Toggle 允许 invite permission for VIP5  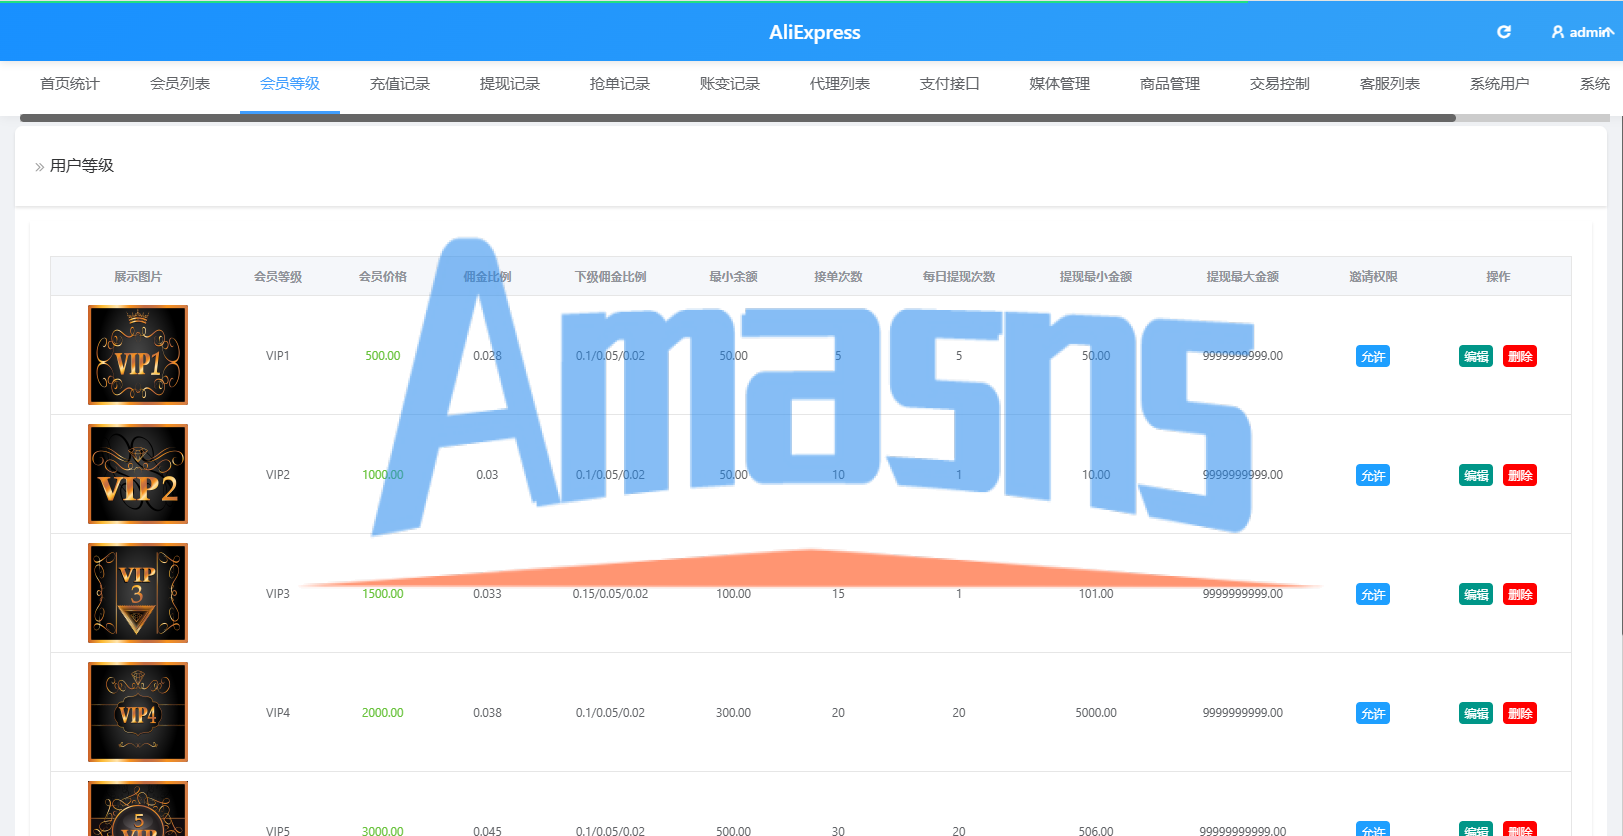pos(1373,829)
